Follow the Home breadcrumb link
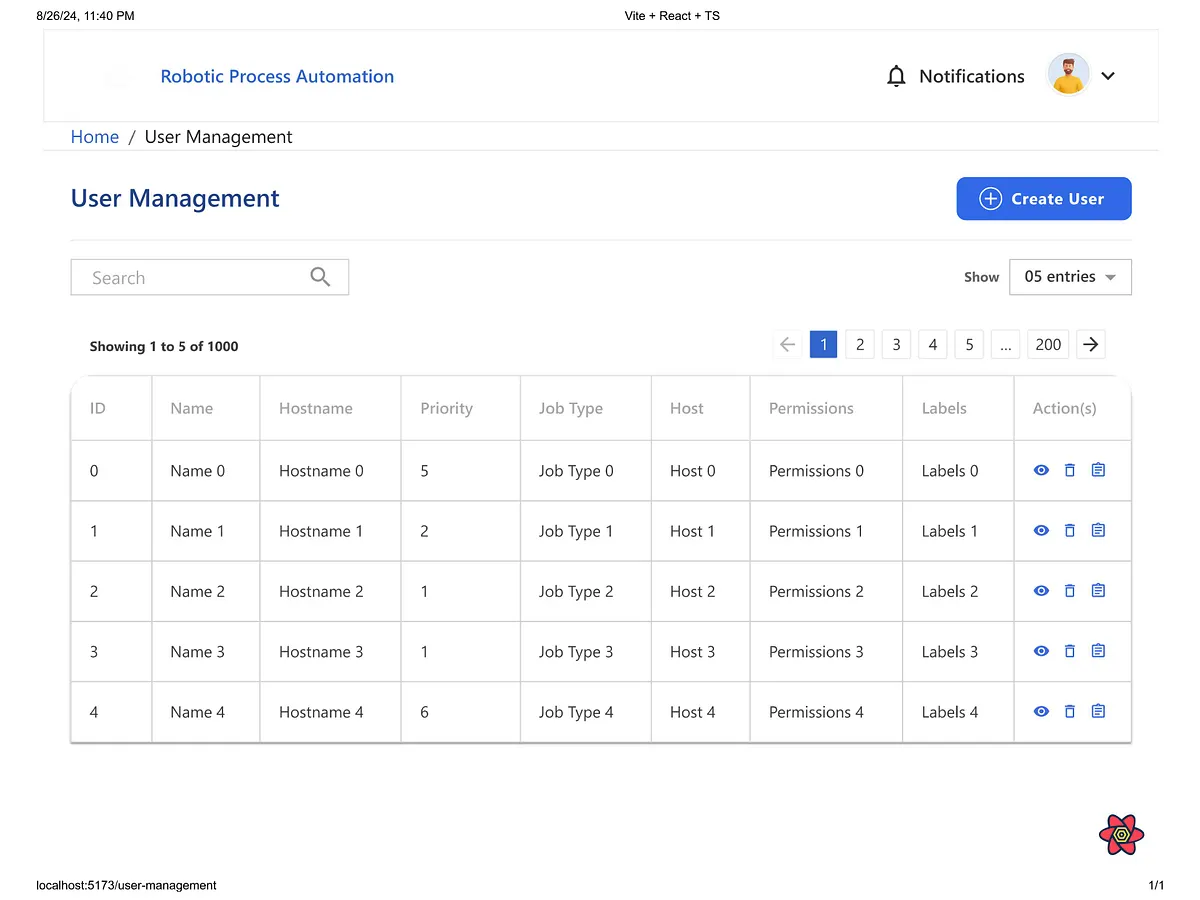The height and width of the screenshot is (900, 1200). [95, 137]
